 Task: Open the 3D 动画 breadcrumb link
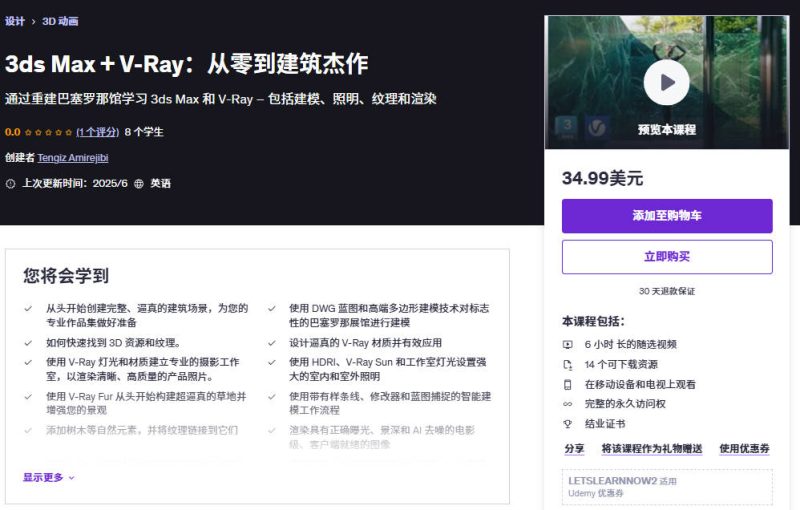[x=60, y=21]
